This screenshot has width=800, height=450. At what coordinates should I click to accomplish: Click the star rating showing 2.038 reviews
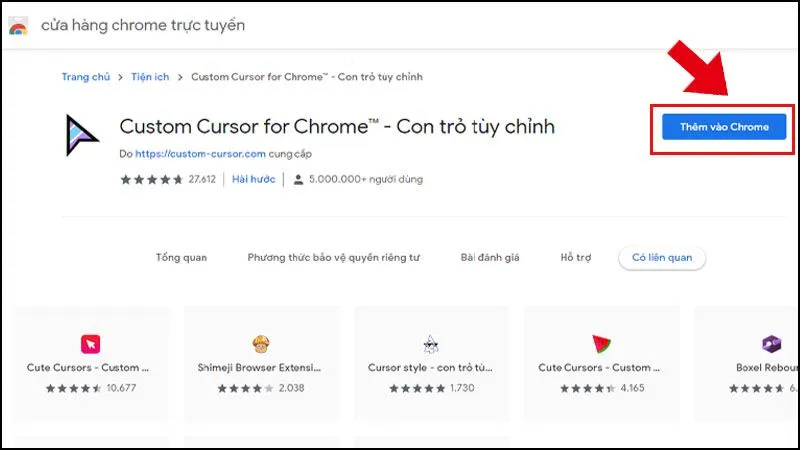(245, 388)
